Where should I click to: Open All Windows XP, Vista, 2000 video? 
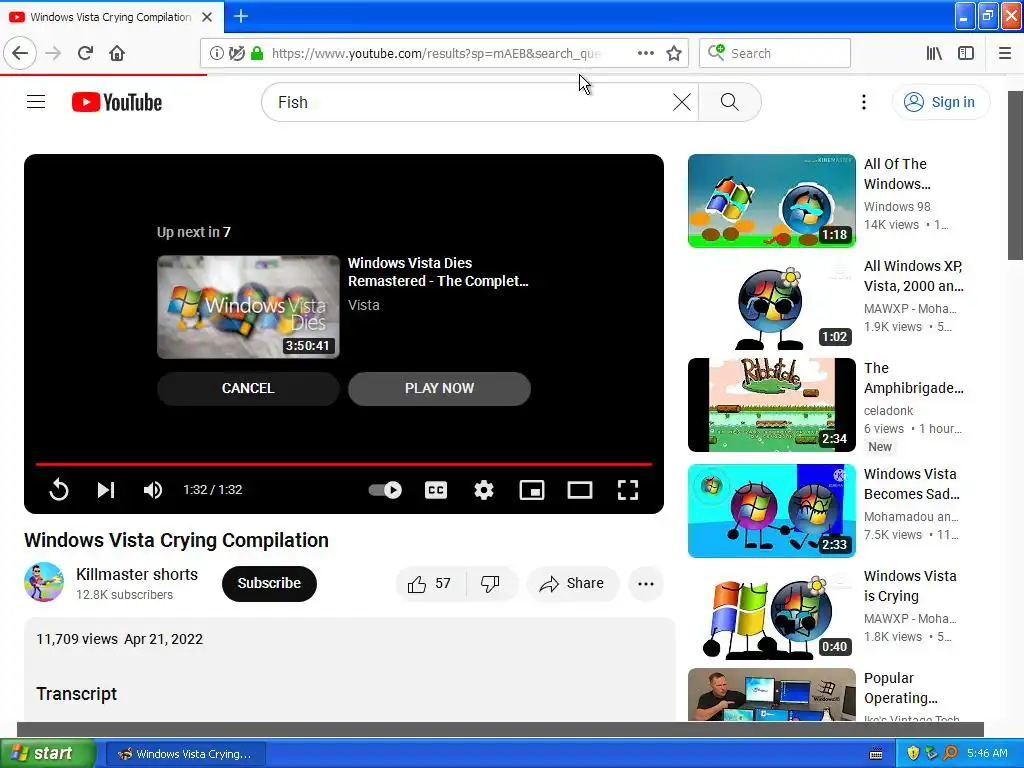click(771, 303)
